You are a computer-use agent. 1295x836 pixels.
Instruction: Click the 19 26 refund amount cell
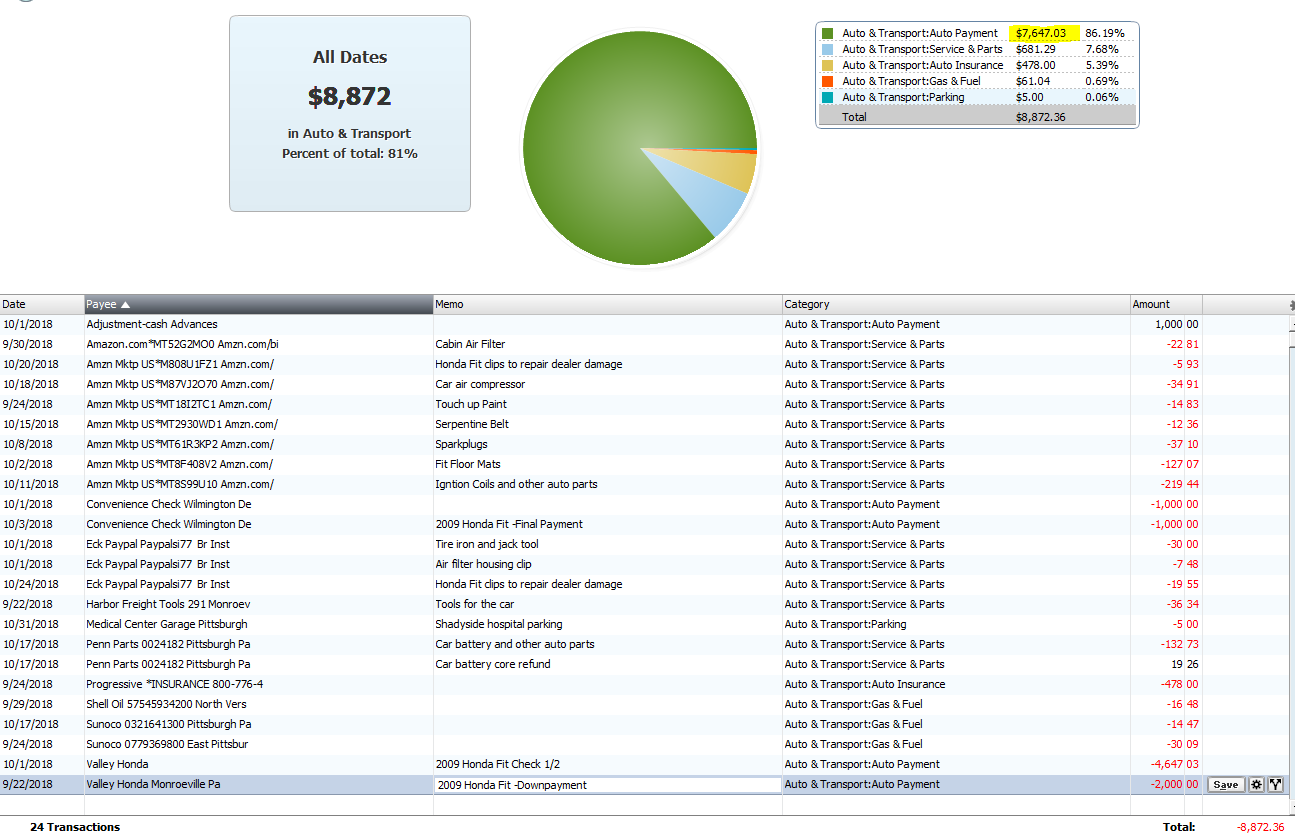pyautogui.click(x=1165, y=664)
